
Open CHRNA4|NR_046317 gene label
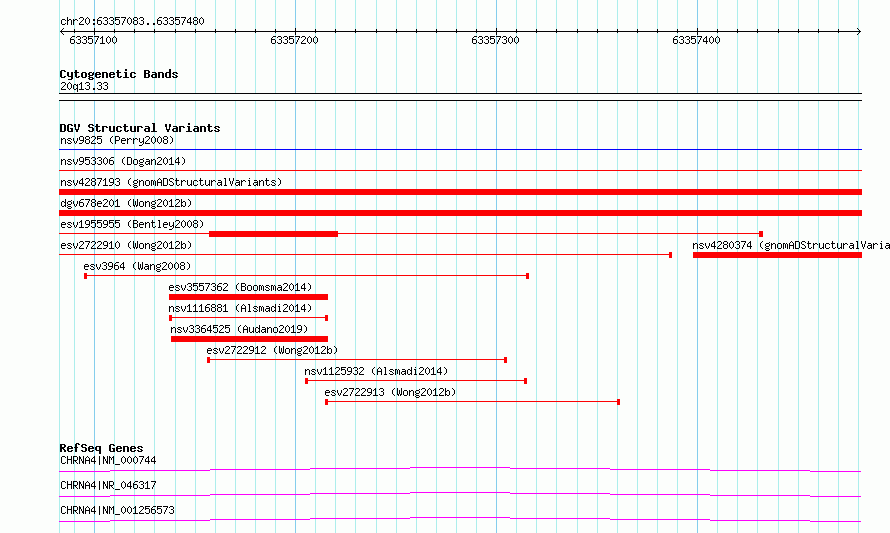tap(108, 485)
